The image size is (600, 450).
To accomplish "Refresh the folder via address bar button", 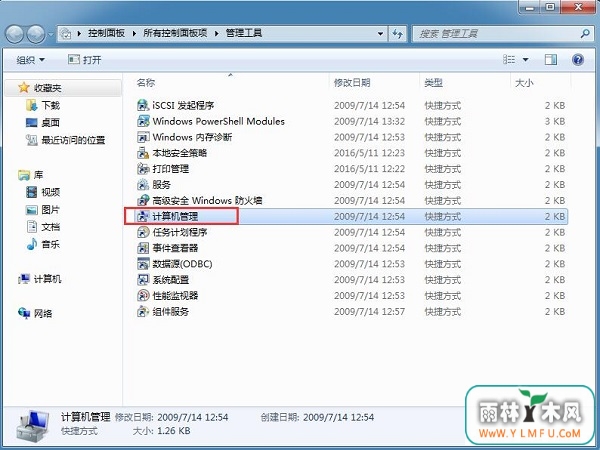I will click(x=398, y=34).
